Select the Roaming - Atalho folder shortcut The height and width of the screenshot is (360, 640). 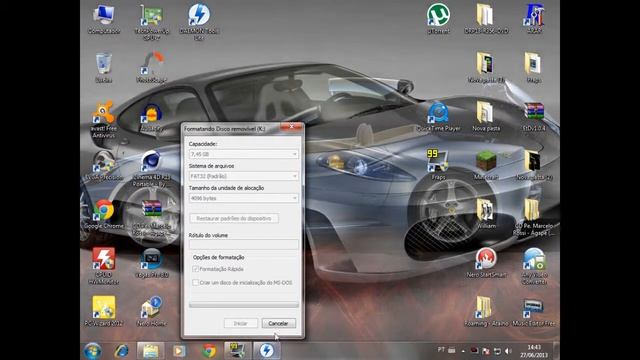pyautogui.click(x=486, y=311)
